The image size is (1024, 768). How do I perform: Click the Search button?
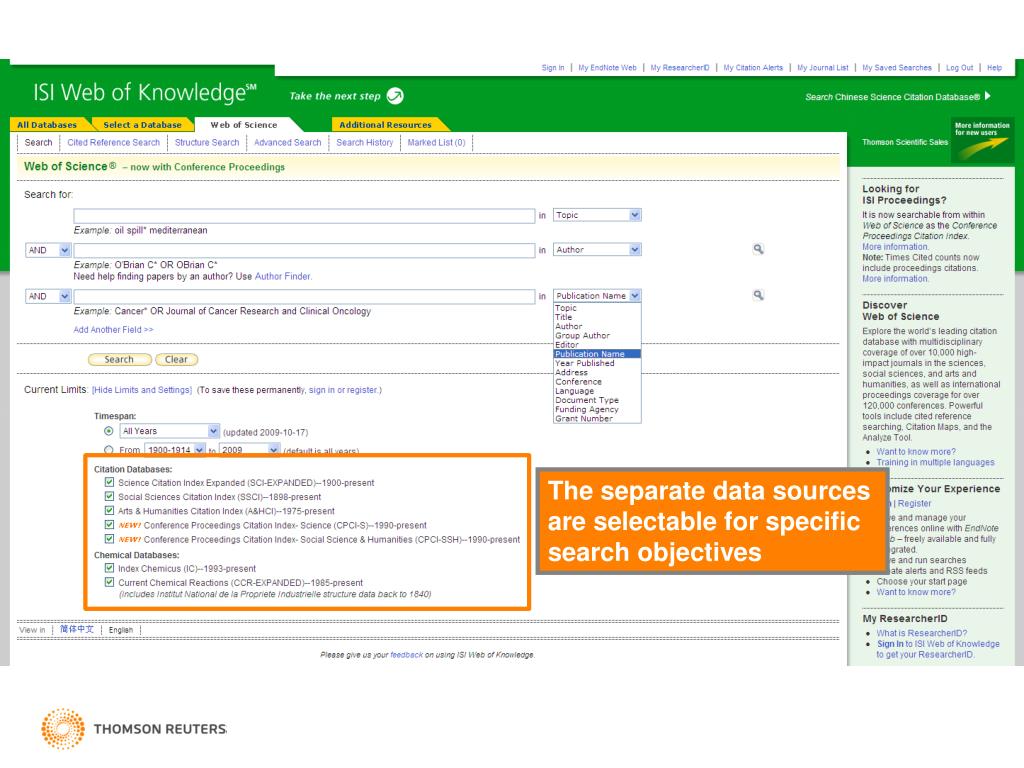click(x=120, y=359)
